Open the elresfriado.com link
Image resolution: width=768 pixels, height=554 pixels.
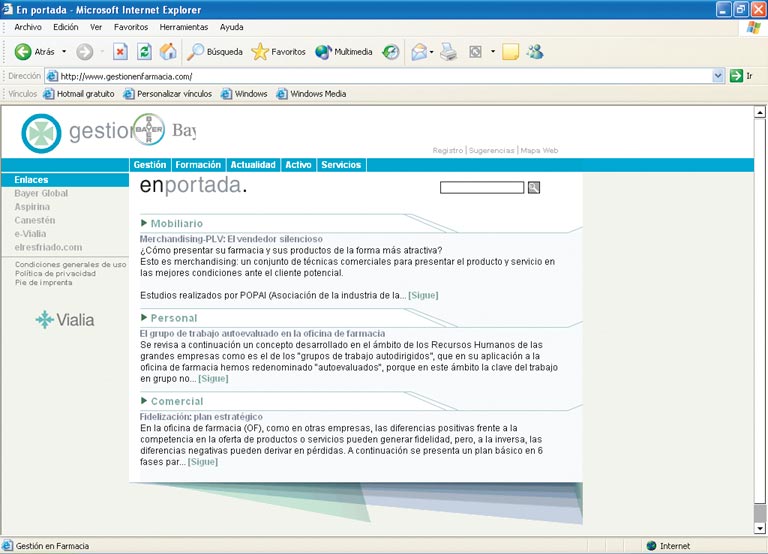(x=48, y=247)
